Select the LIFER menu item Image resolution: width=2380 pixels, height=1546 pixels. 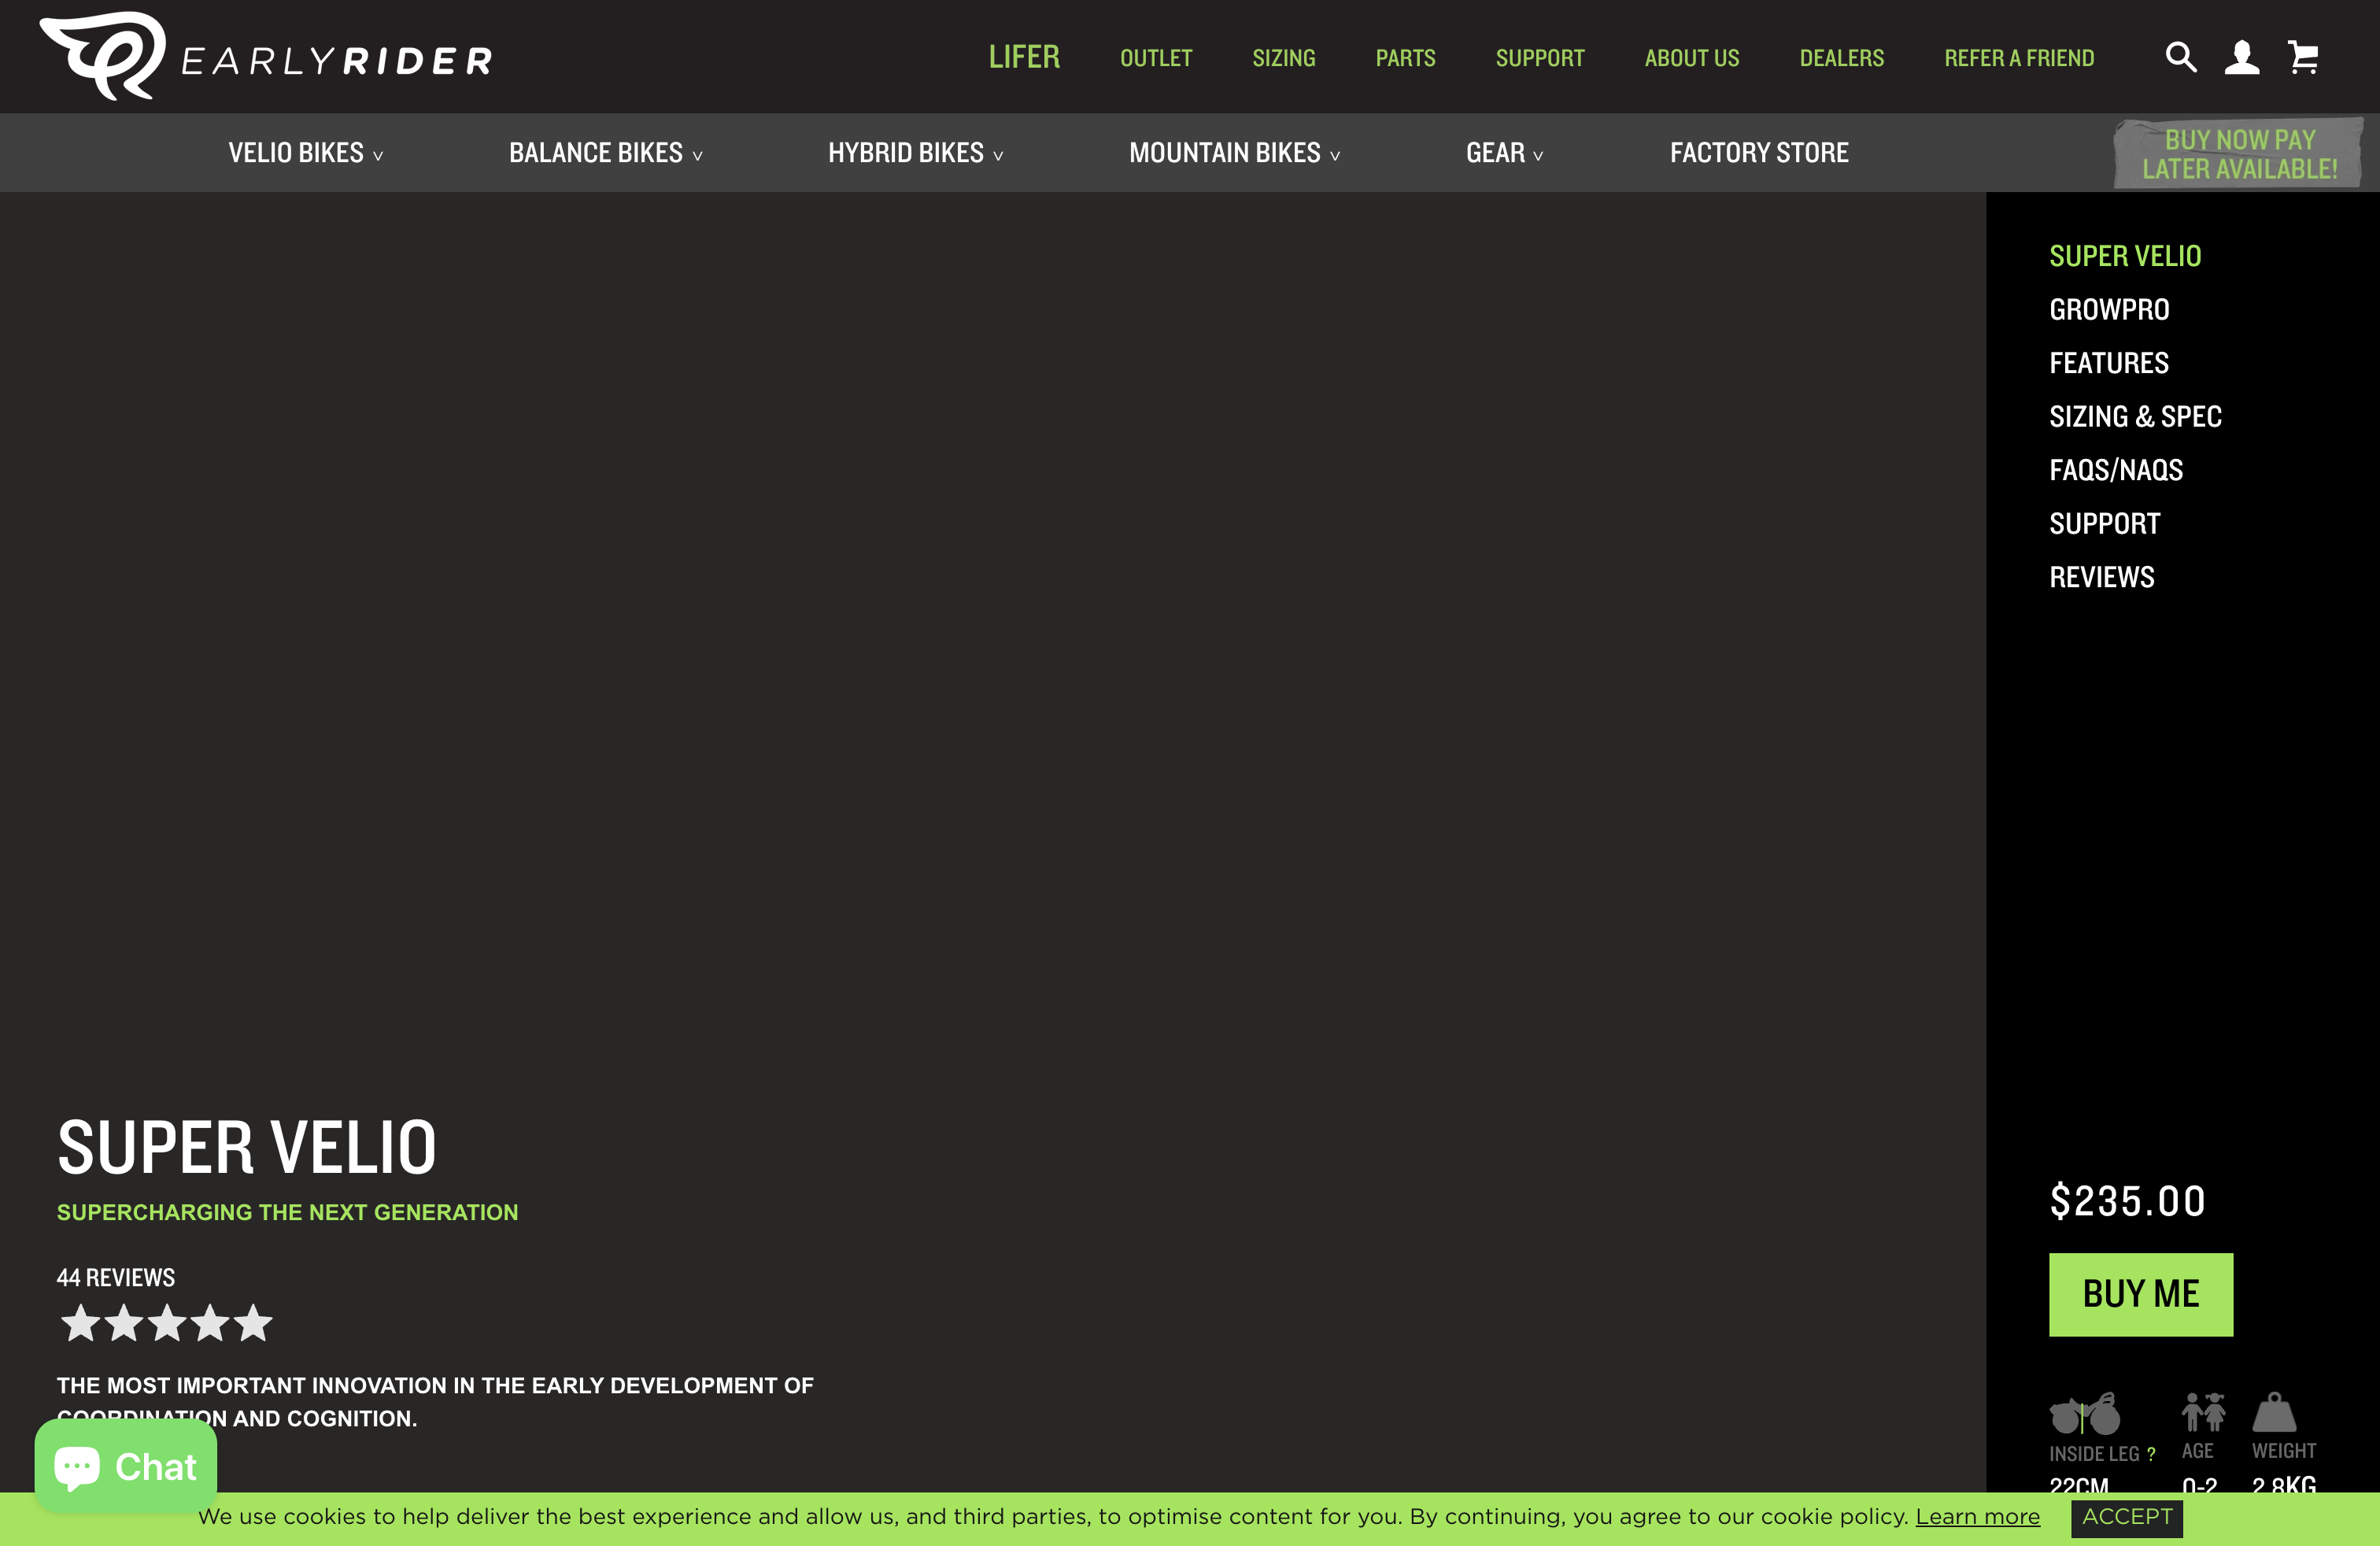[1024, 57]
